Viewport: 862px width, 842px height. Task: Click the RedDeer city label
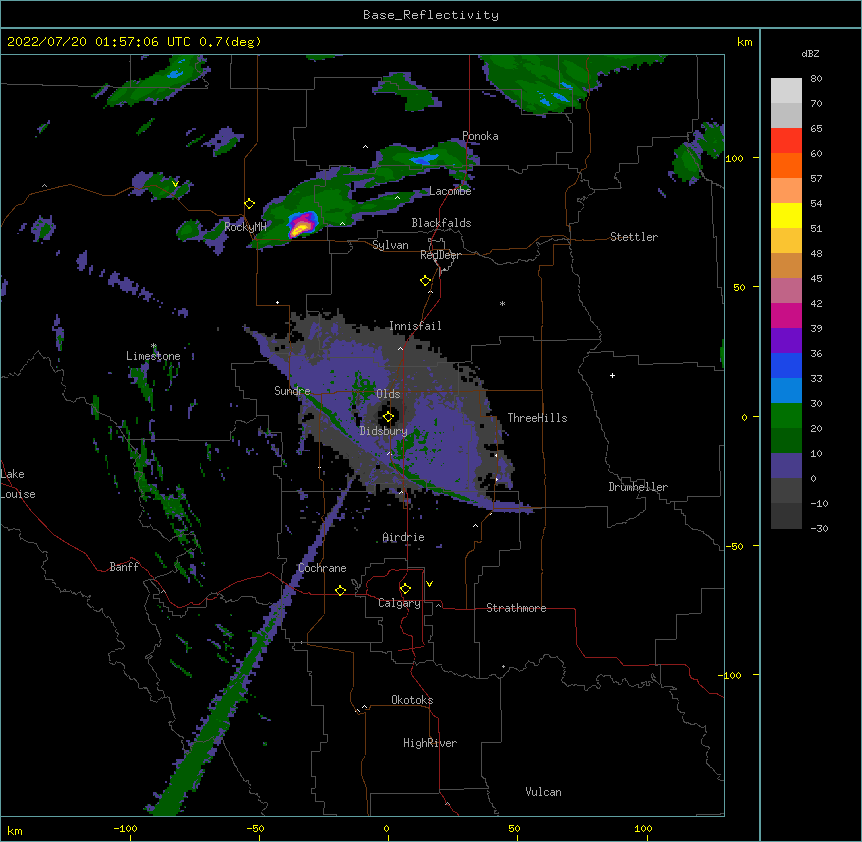coord(440,255)
